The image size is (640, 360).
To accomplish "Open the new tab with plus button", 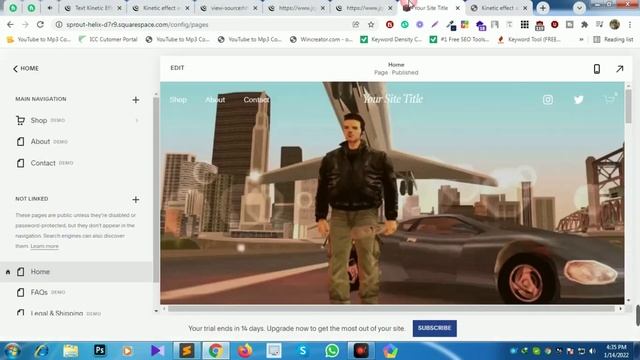I will [x=543, y=8].
